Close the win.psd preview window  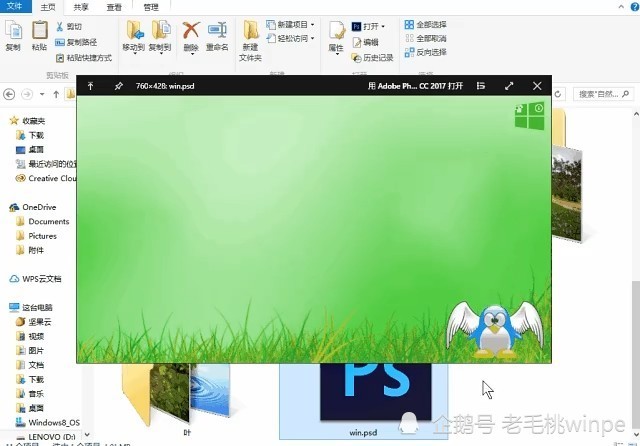pos(537,86)
